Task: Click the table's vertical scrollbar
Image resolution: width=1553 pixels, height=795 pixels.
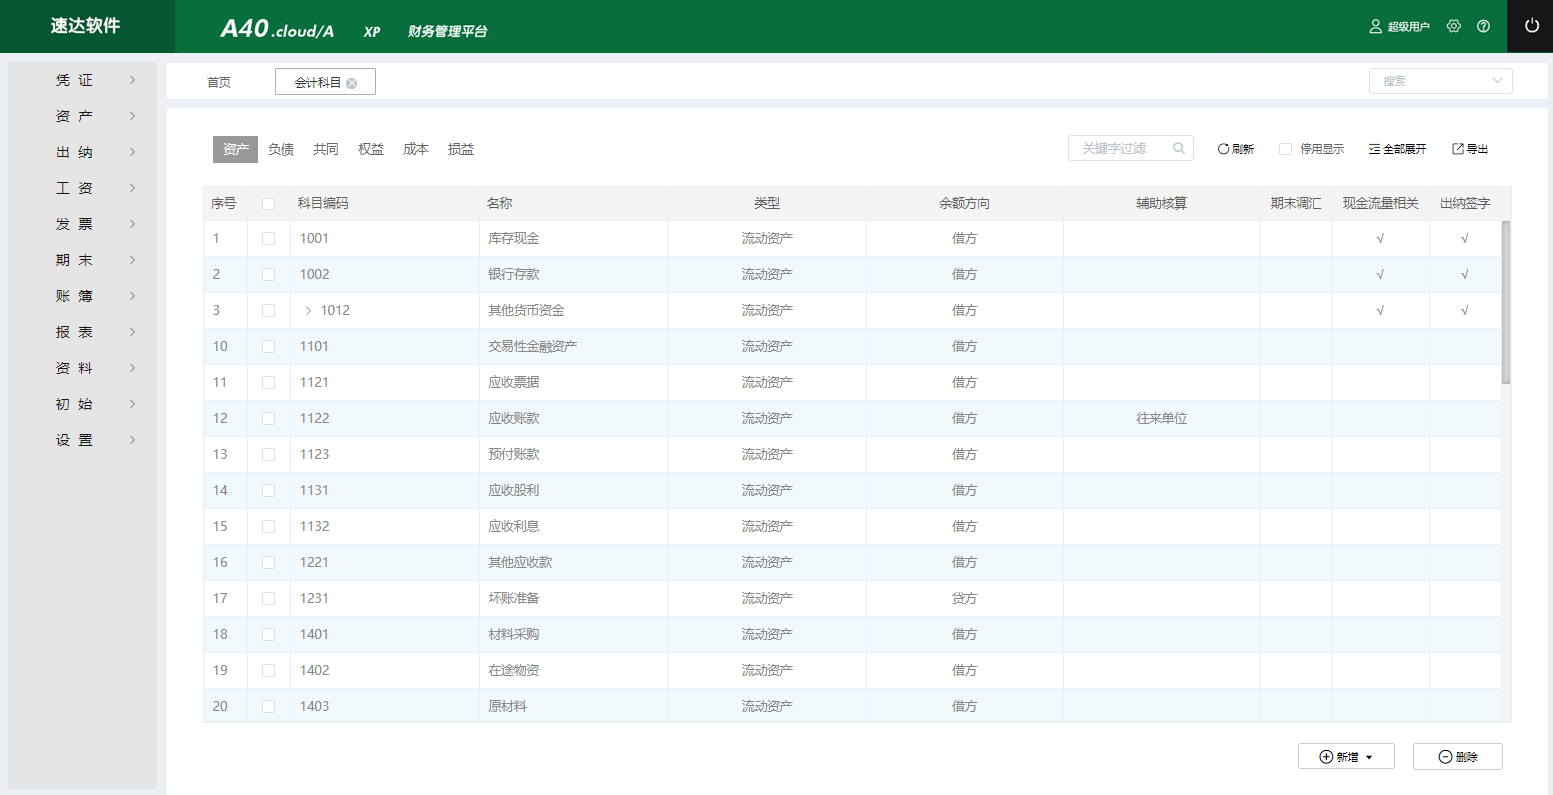Action: coord(1506,302)
